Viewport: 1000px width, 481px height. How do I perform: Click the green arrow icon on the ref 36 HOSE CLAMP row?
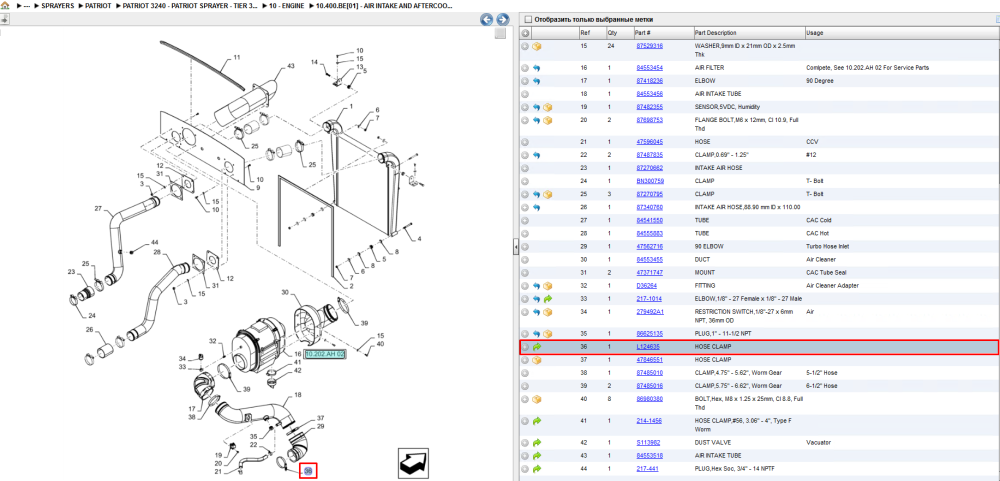tap(536, 347)
